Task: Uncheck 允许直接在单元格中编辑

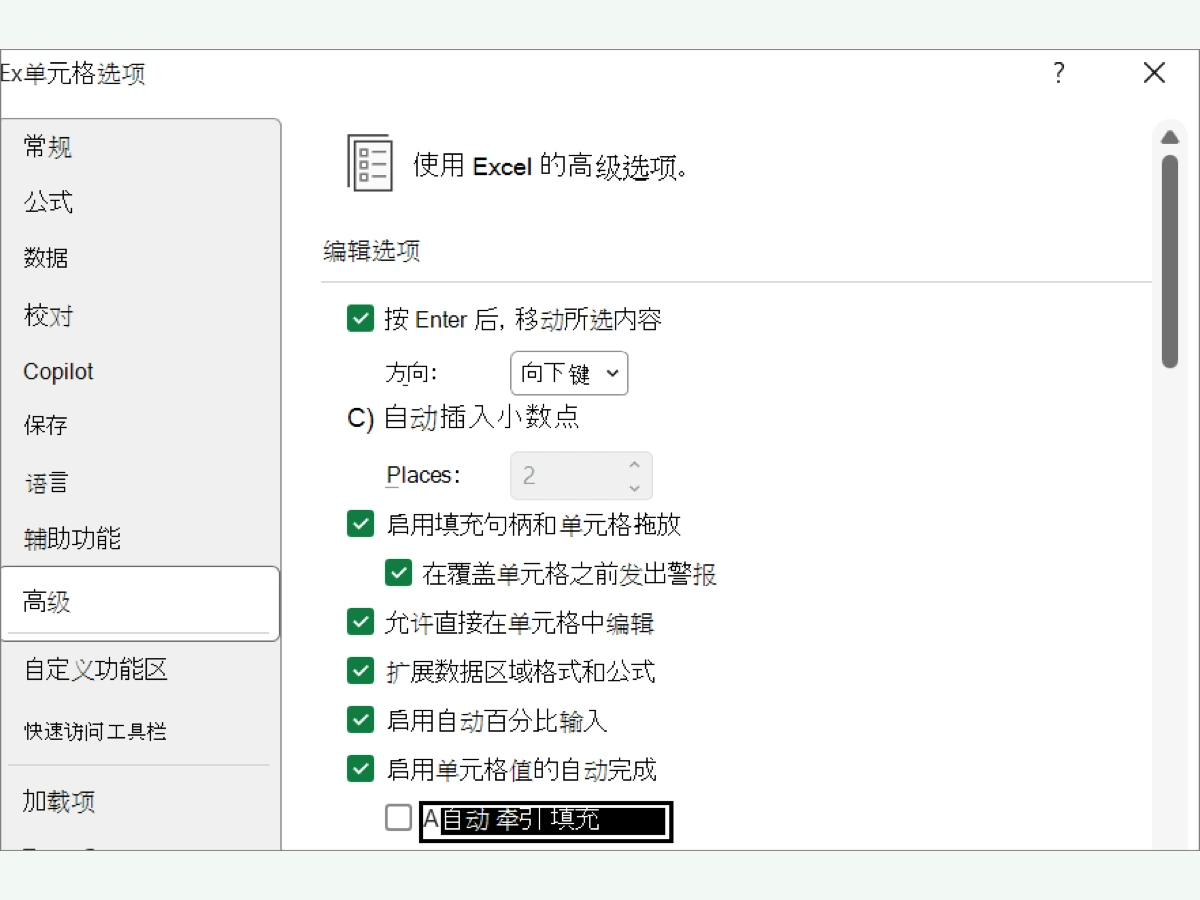Action: click(x=360, y=622)
